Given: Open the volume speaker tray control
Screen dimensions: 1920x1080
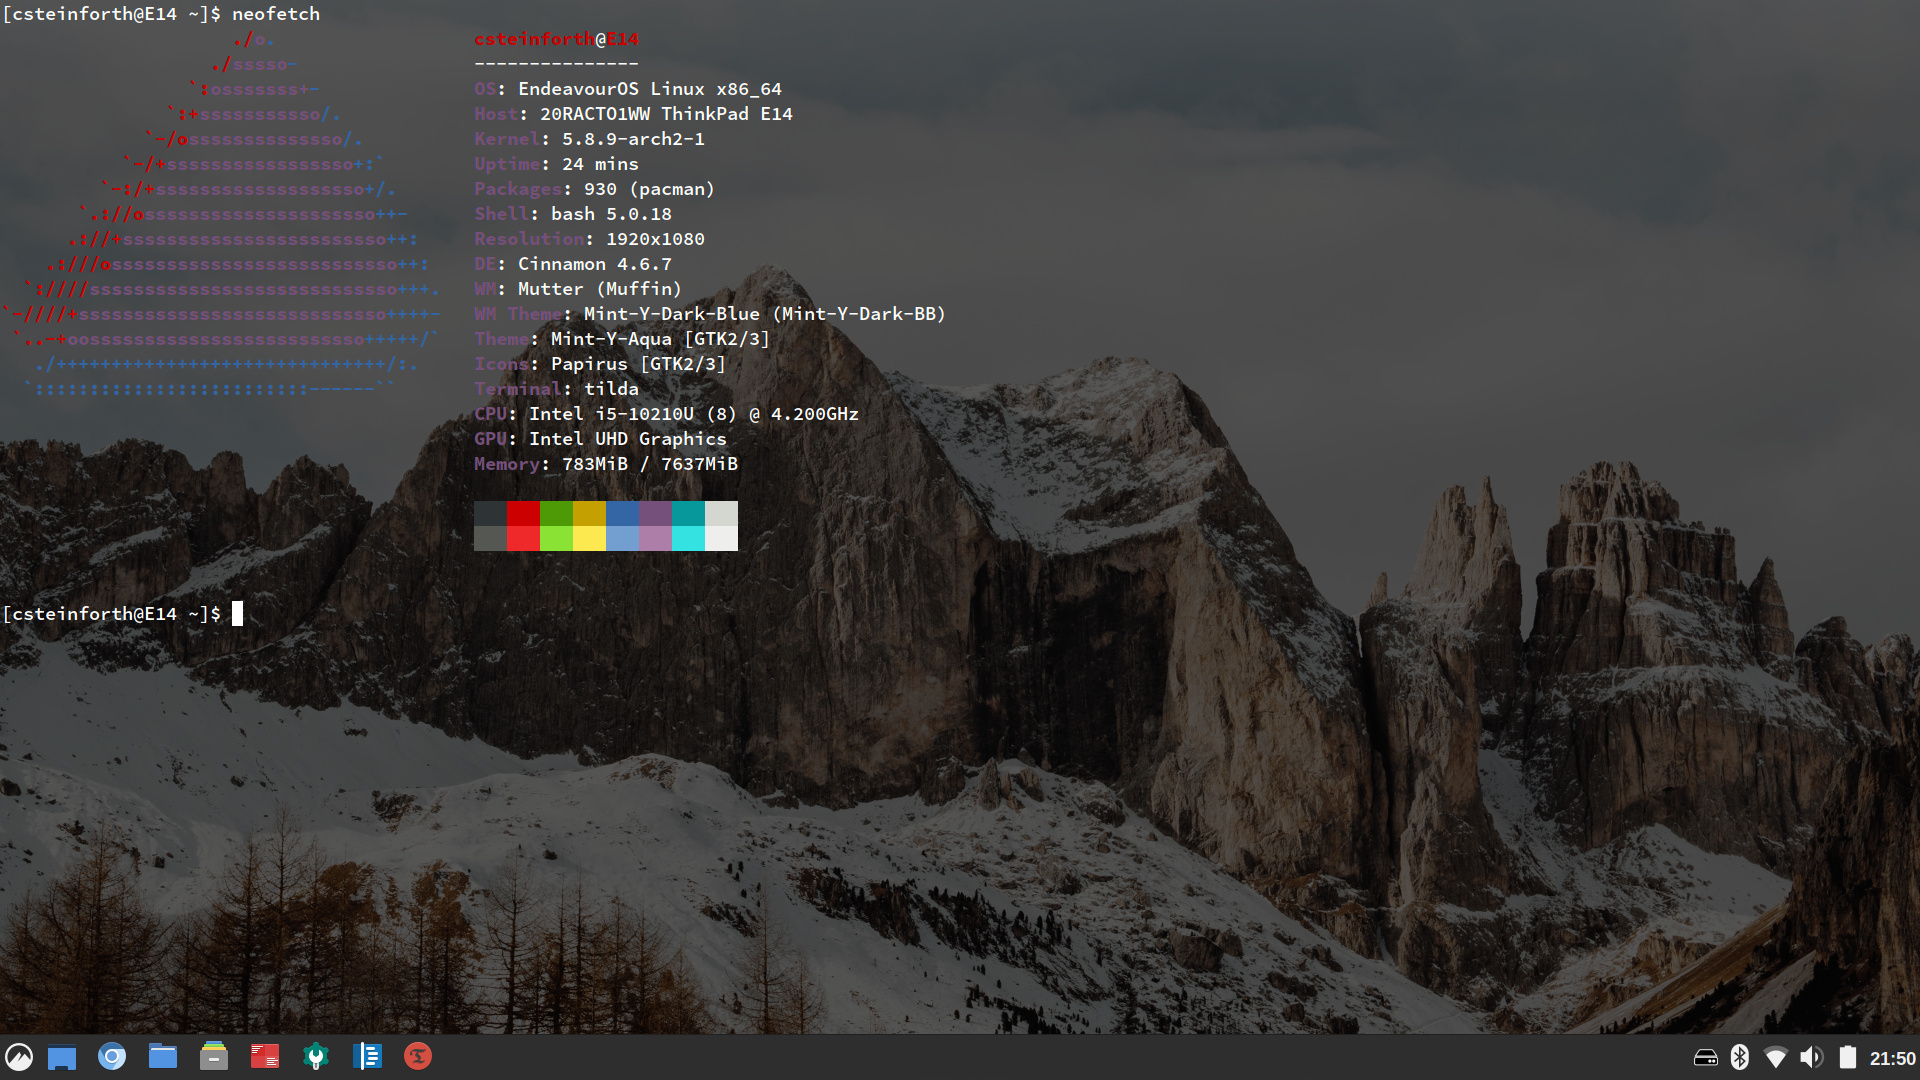Looking at the screenshot, I should pyautogui.click(x=1811, y=1058).
